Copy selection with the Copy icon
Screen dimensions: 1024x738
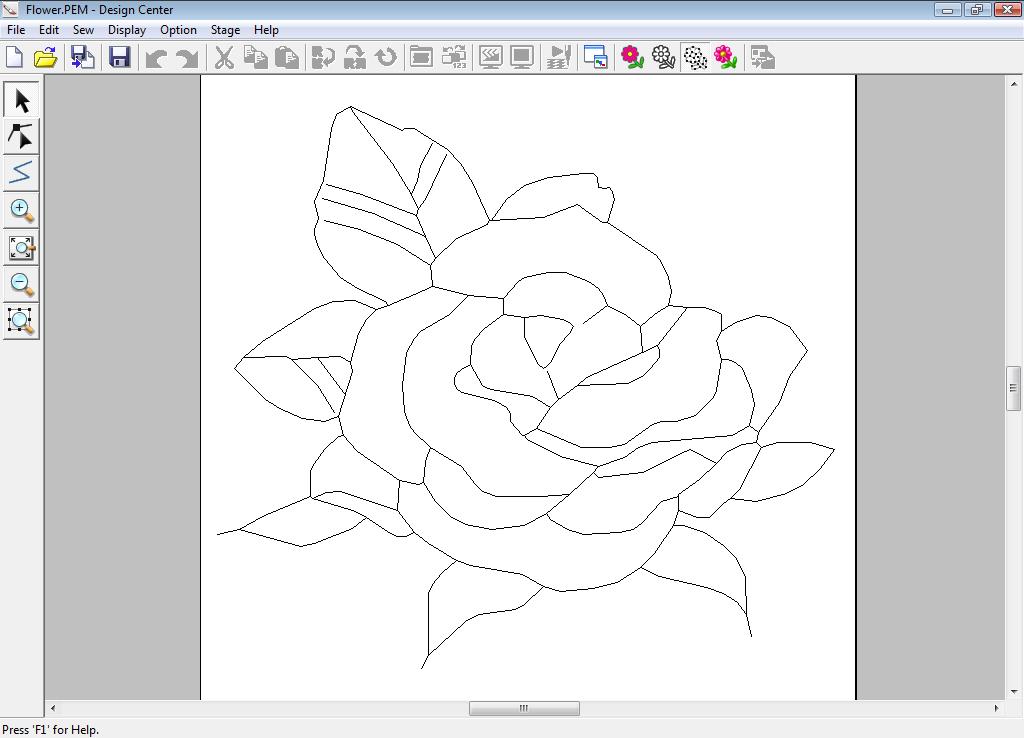[x=255, y=57]
